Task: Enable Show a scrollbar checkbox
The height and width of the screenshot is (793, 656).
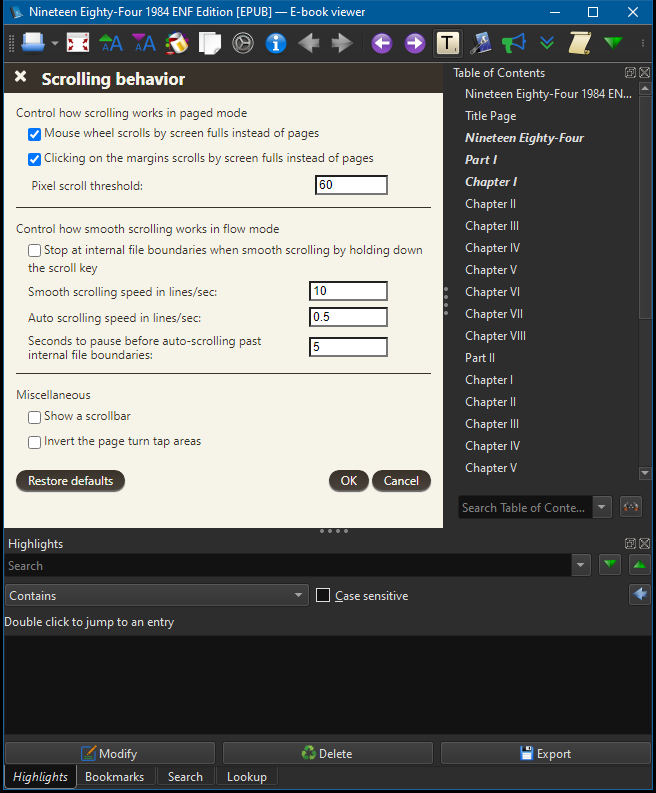Action: (34, 417)
